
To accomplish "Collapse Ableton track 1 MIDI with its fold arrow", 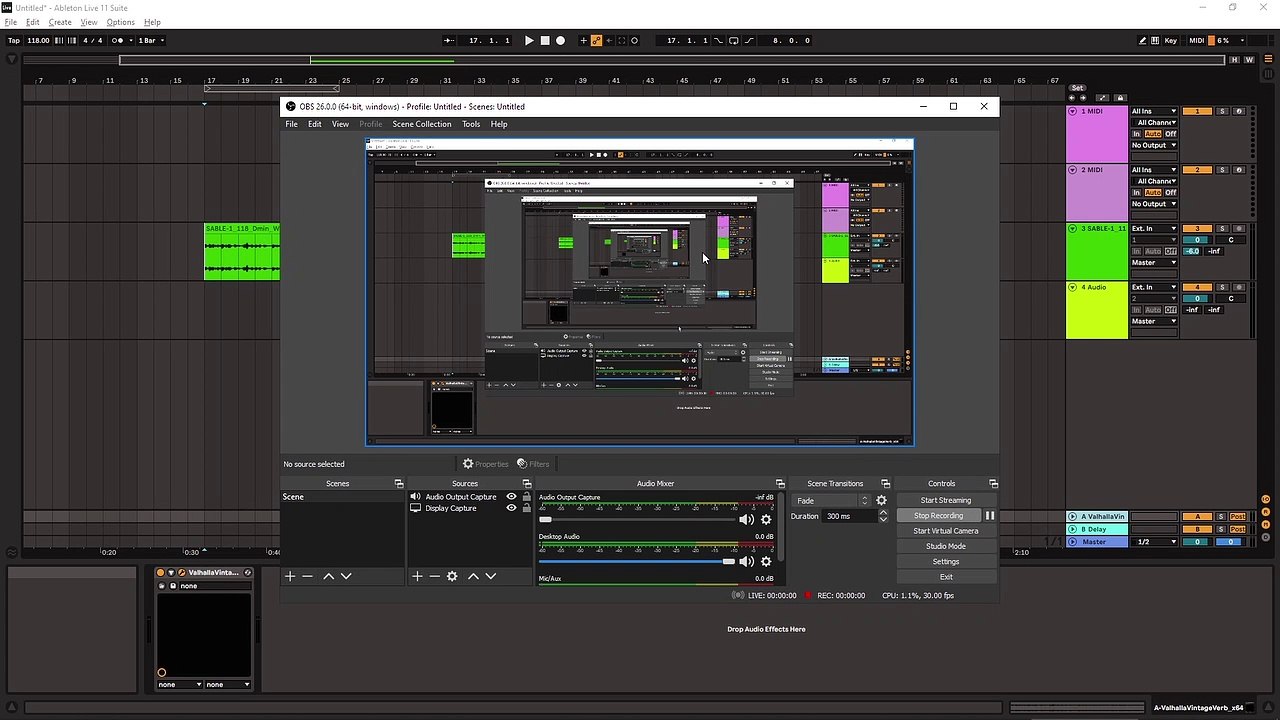I will pyautogui.click(x=1072, y=111).
